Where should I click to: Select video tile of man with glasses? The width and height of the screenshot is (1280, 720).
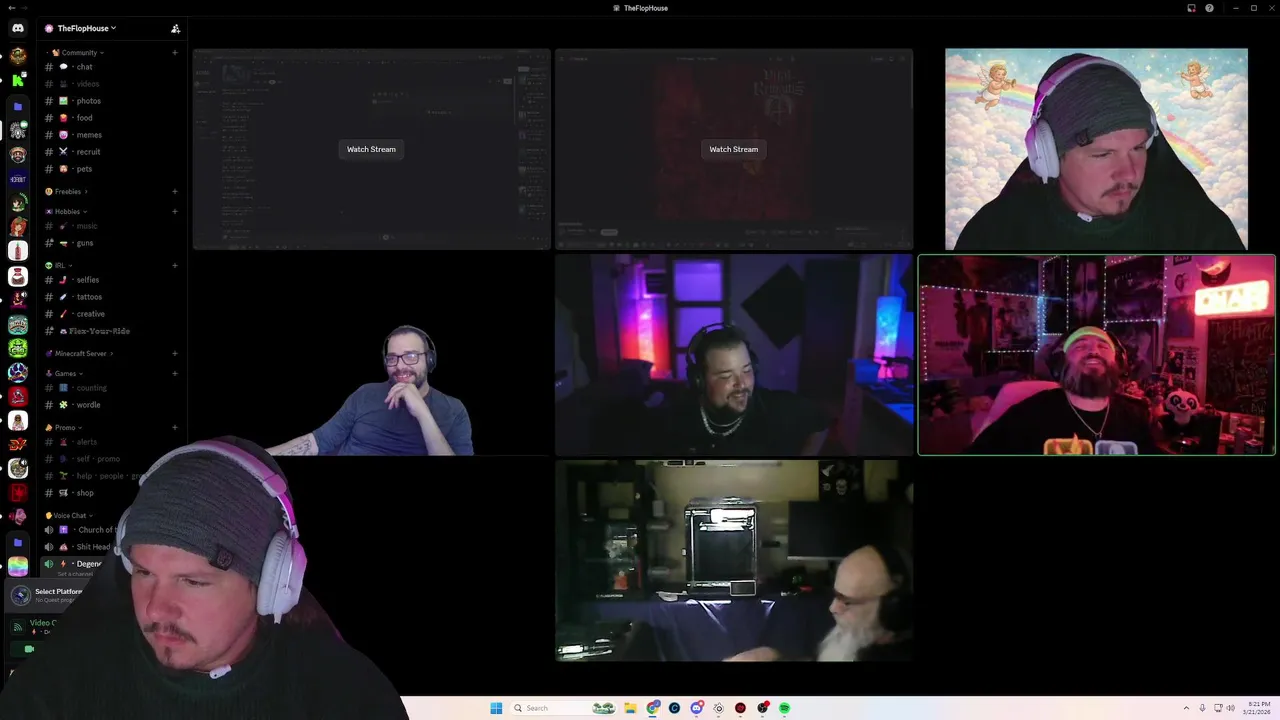pos(371,355)
